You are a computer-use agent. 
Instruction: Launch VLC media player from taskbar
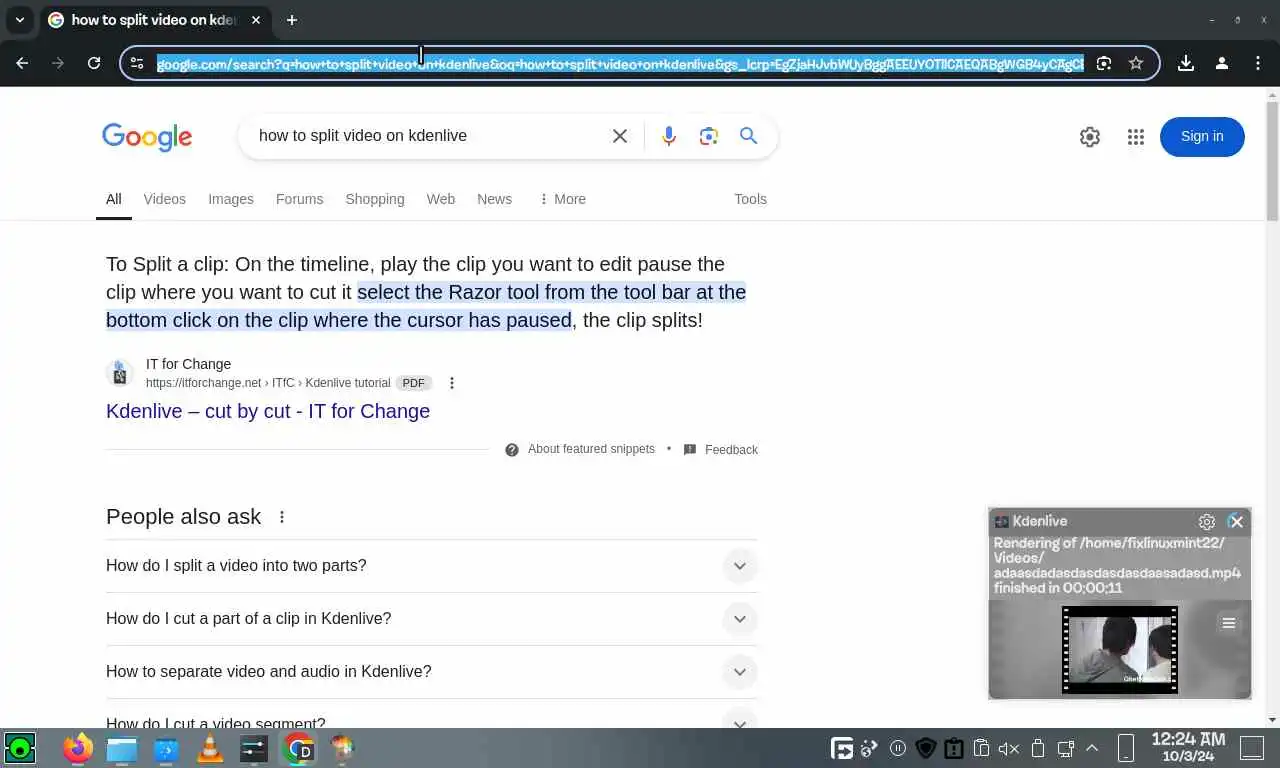[210, 748]
